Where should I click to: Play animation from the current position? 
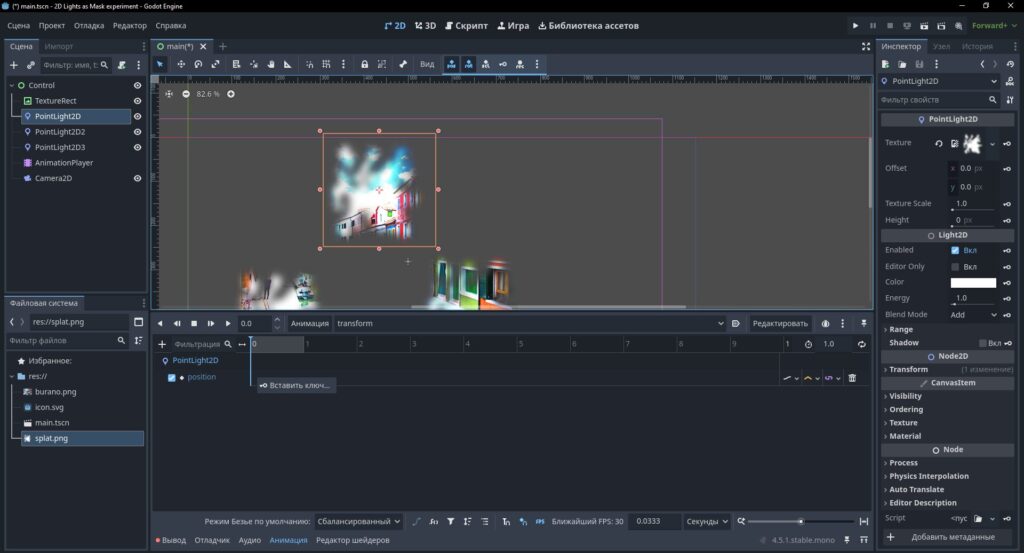point(227,323)
